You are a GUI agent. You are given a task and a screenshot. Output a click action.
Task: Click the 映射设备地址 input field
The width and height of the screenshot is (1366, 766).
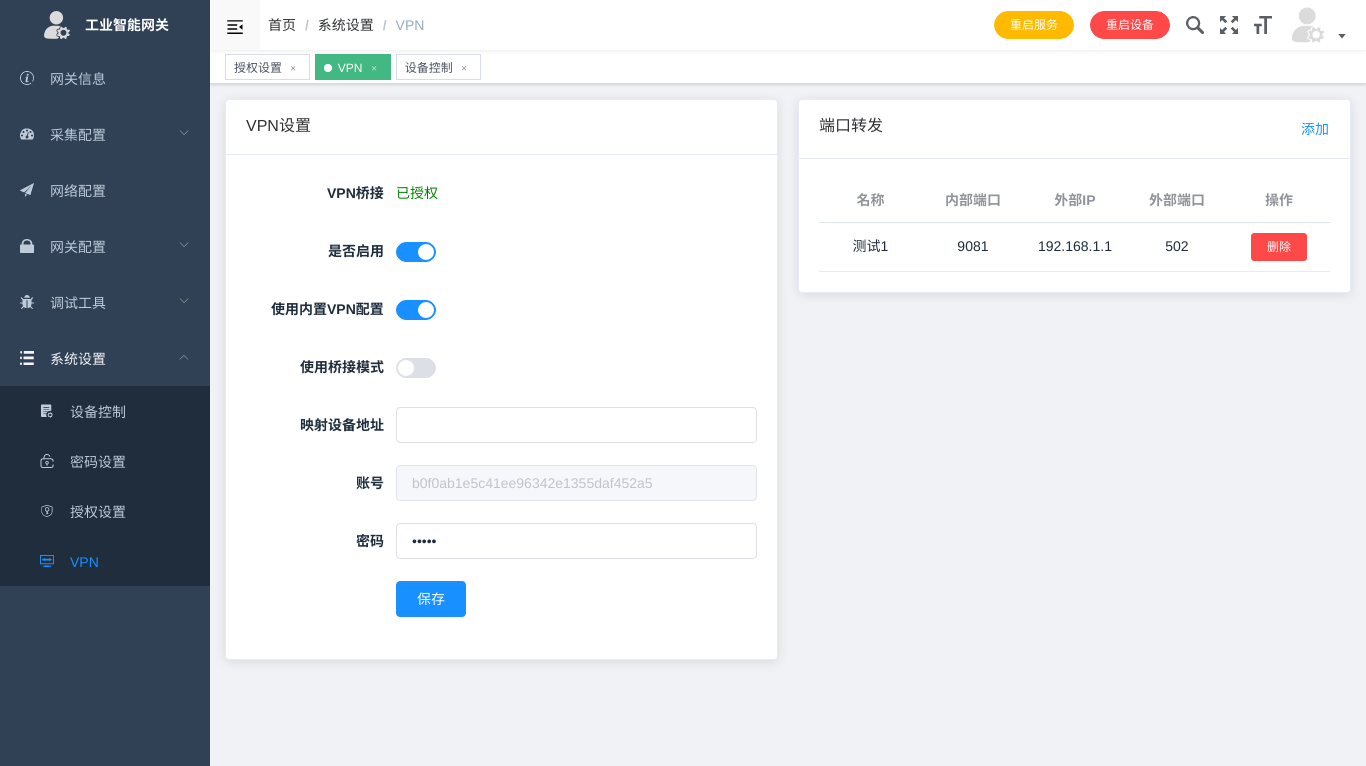click(x=576, y=425)
